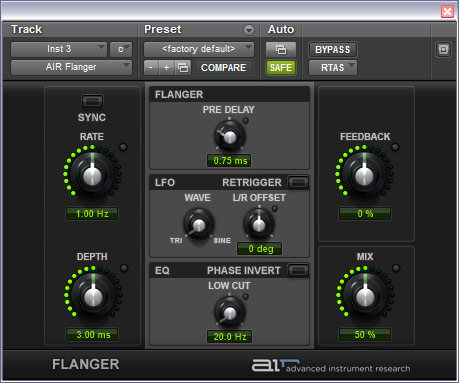Click the target window icon at the far right
The width and height of the screenshot is (459, 383).
point(443,50)
